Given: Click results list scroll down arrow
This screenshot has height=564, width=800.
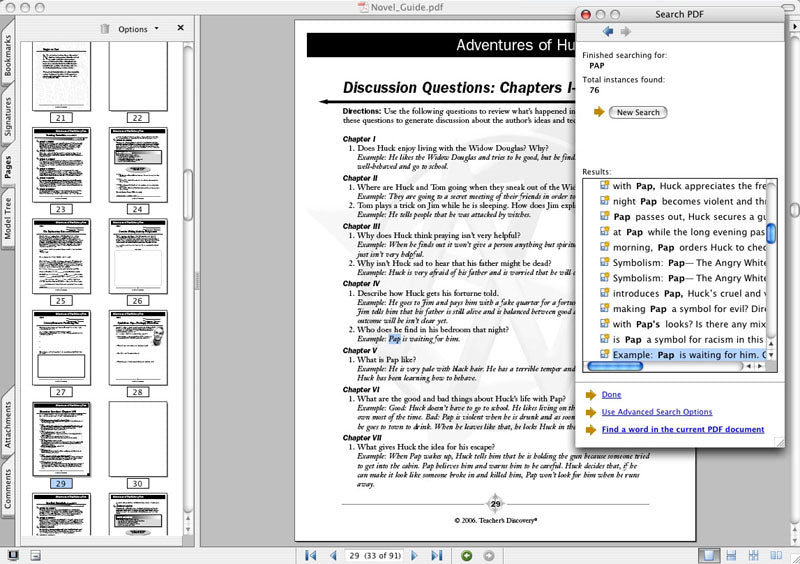Looking at the screenshot, I should click(x=771, y=355).
